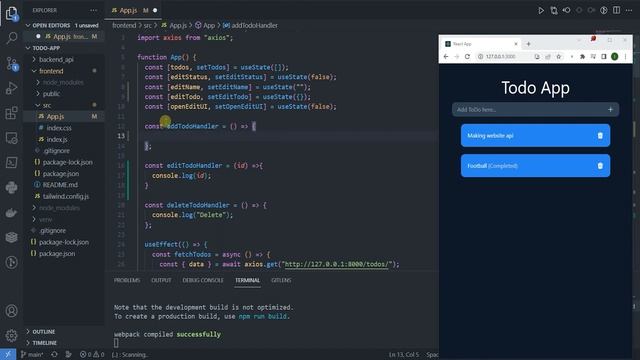
Task: Open browser extensions puzzle icon
Action: point(582,57)
